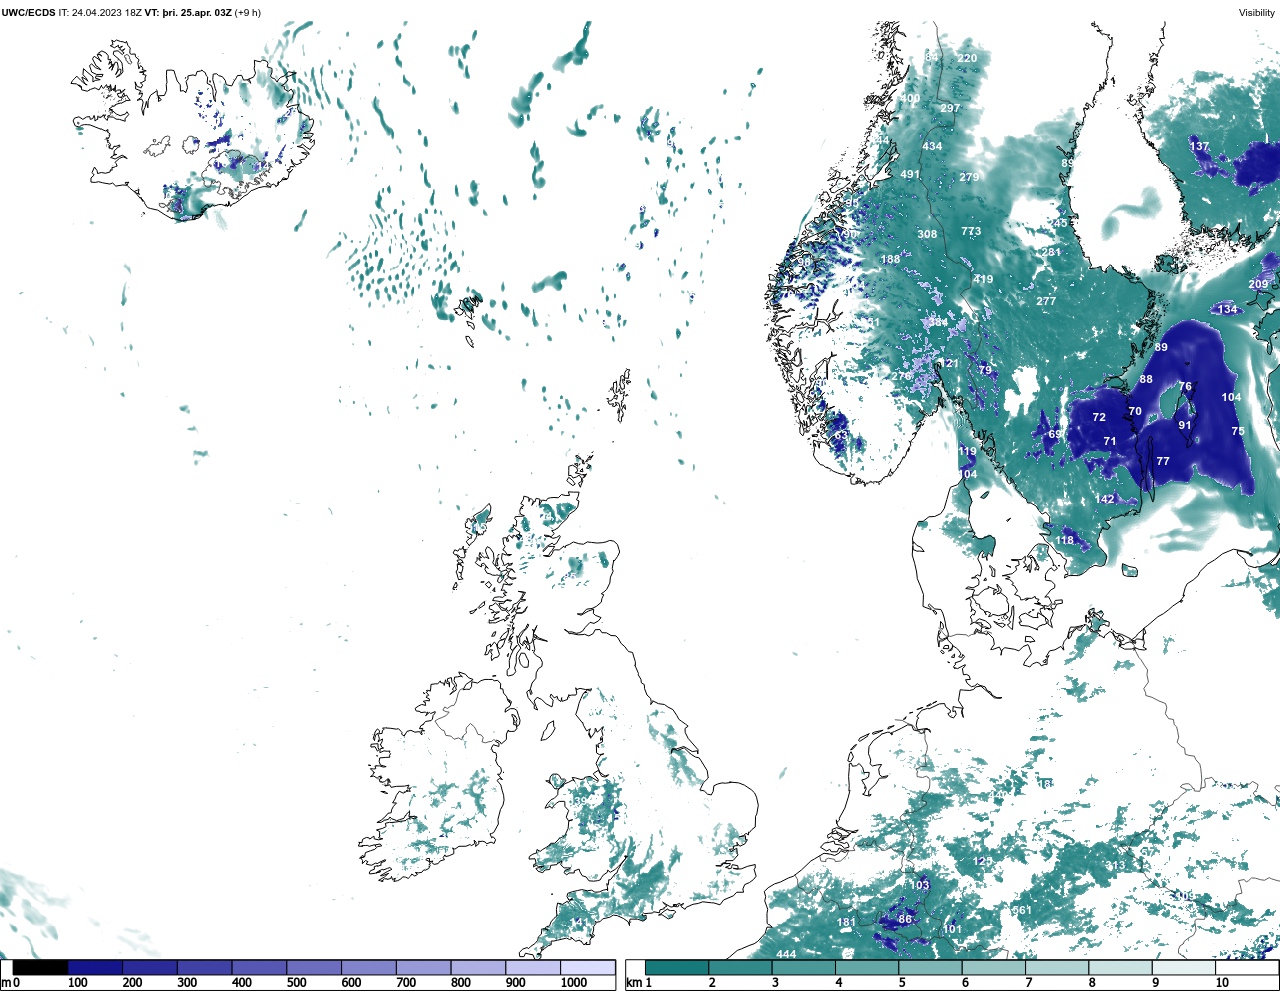This screenshot has width=1280, height=991.
Task: Click the black 0–100 m legend swatch
Action: tap(40, 968)
